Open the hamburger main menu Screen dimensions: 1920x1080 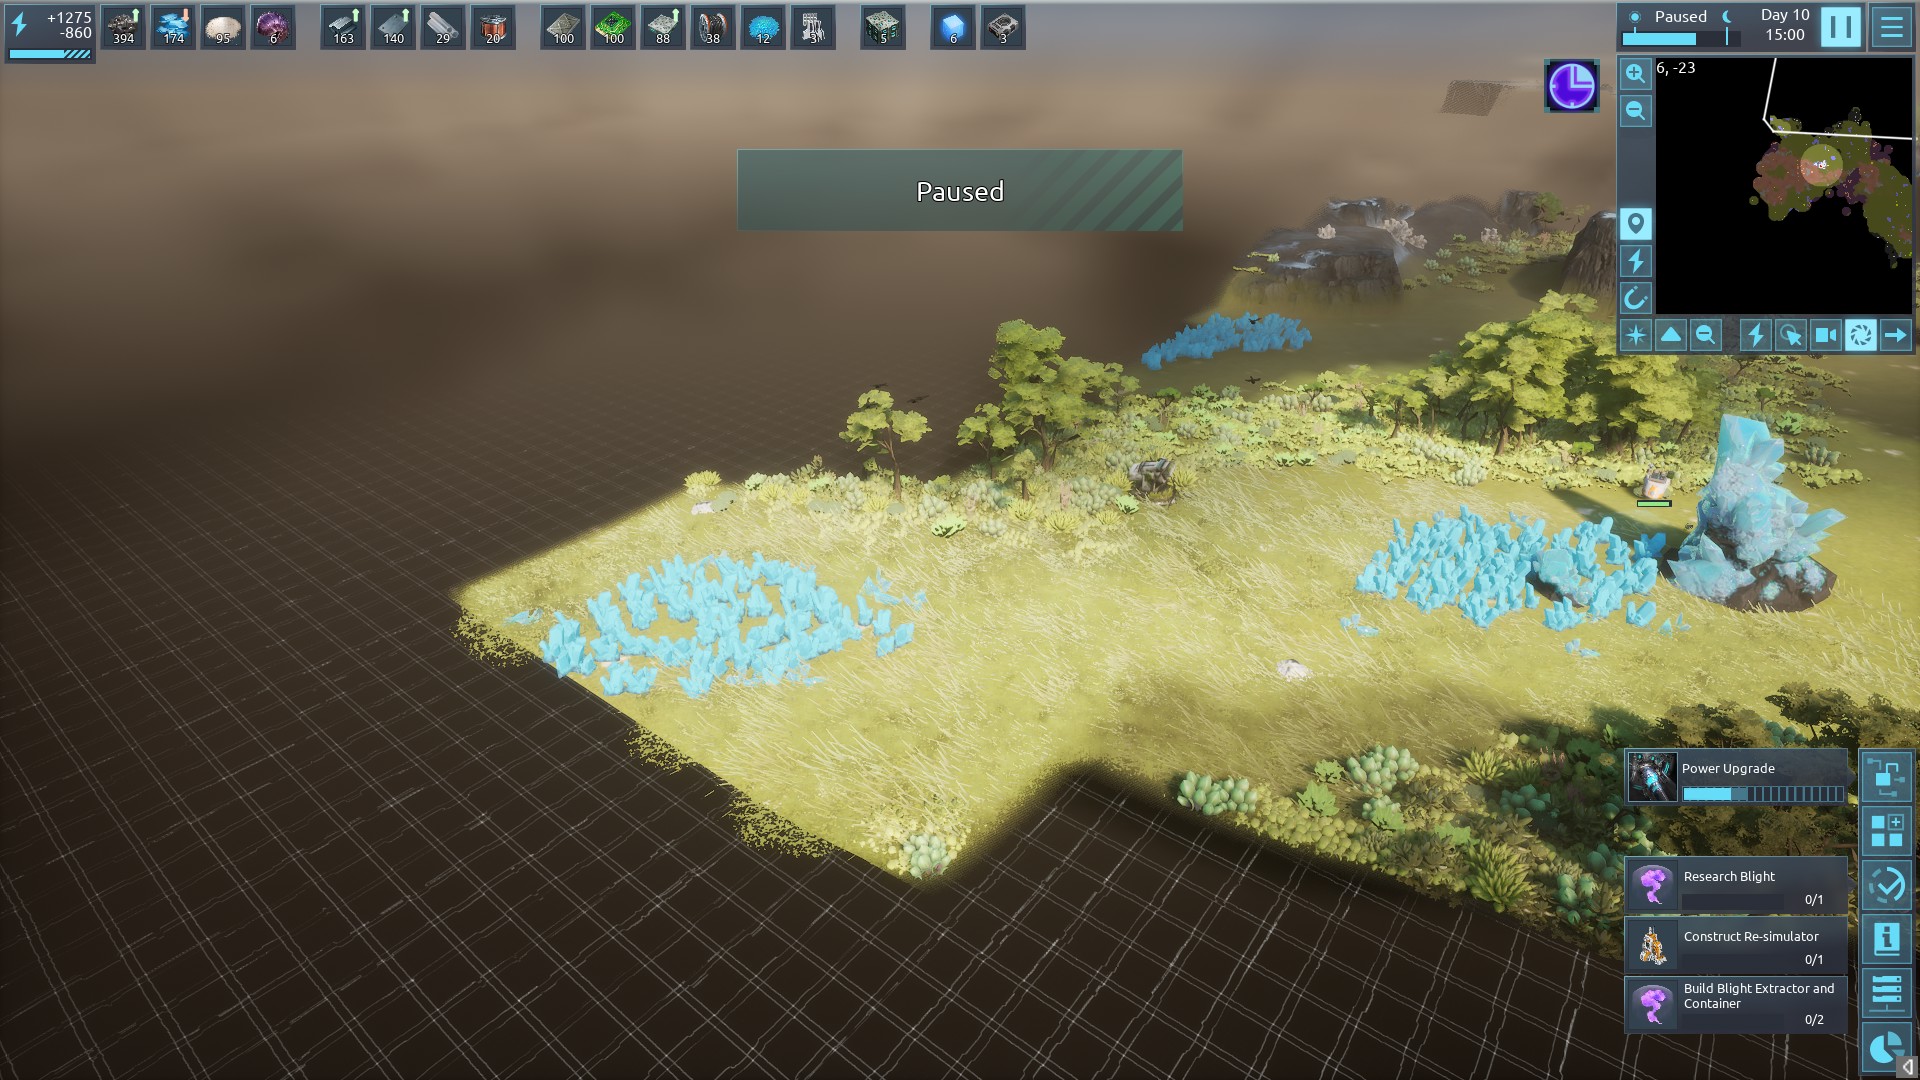pos(1891,28)
